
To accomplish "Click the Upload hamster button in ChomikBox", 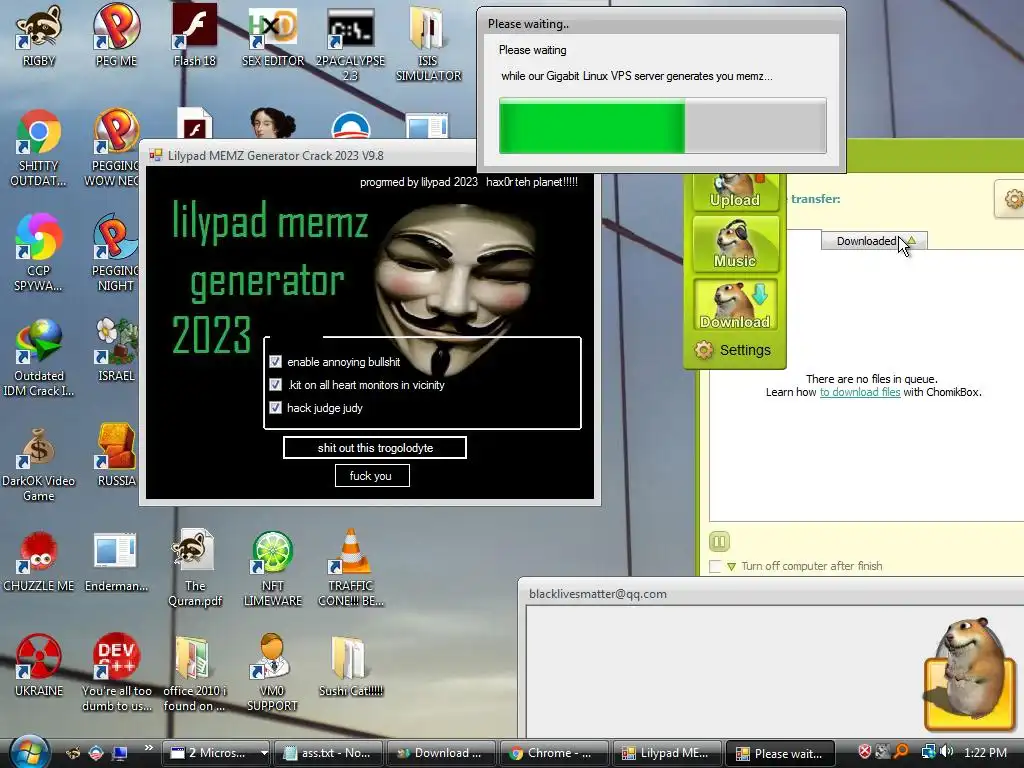I will [735, 192].
